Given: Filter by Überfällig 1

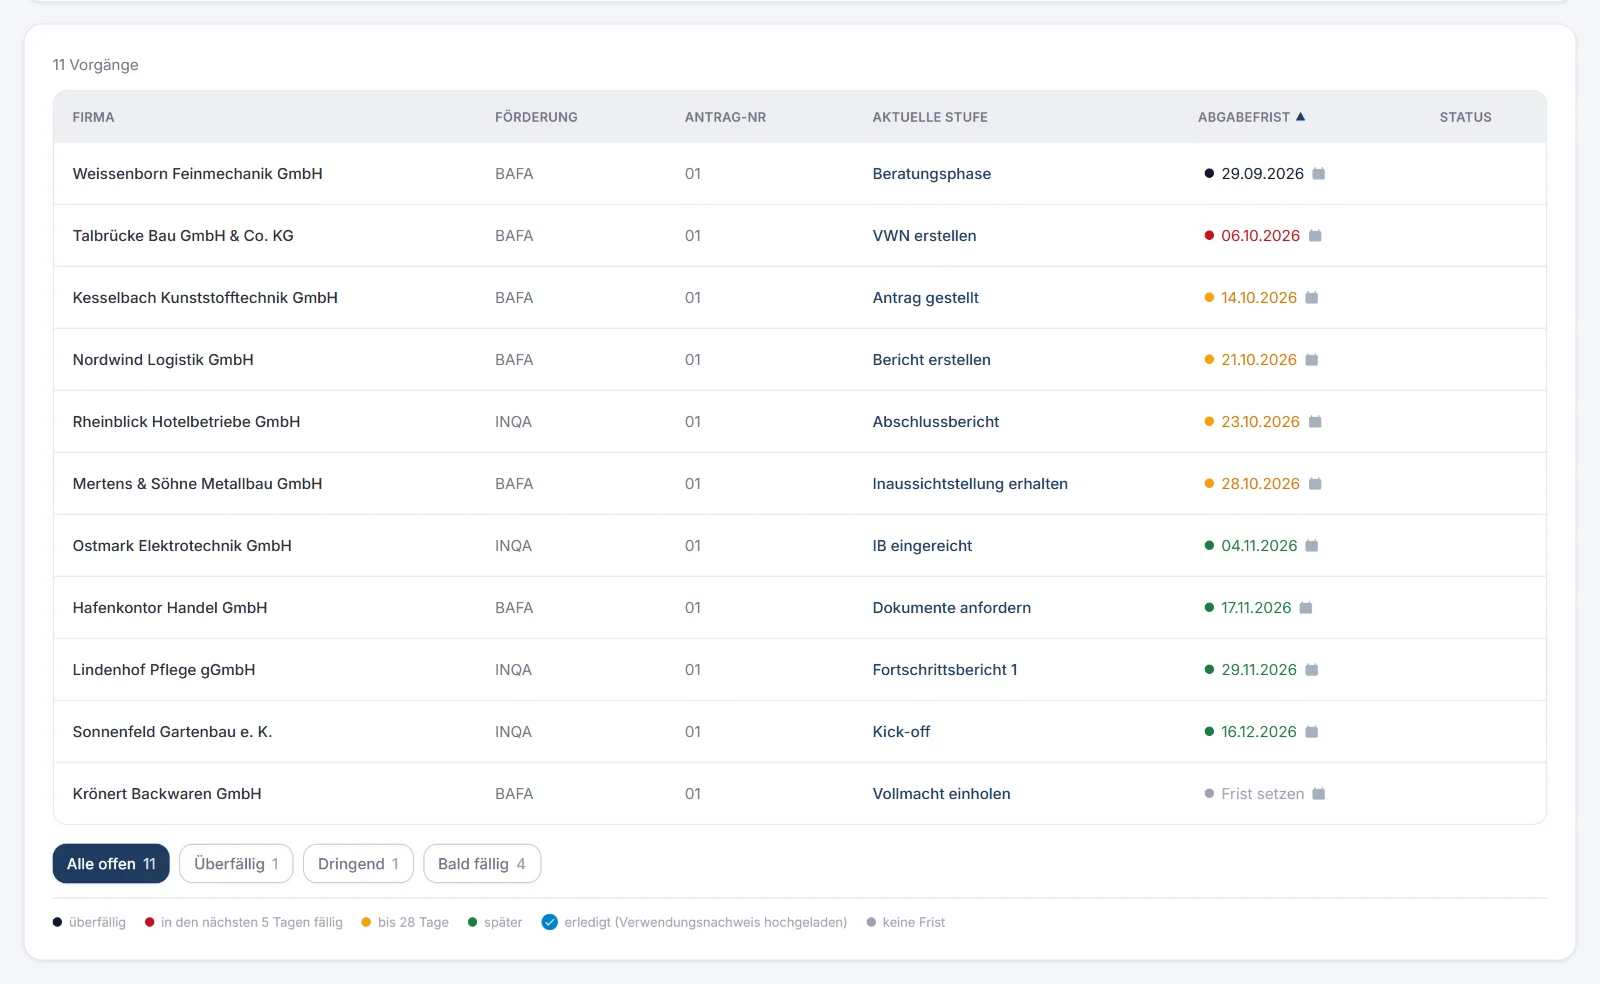Looking at the screenshot, I should (236, 864).
